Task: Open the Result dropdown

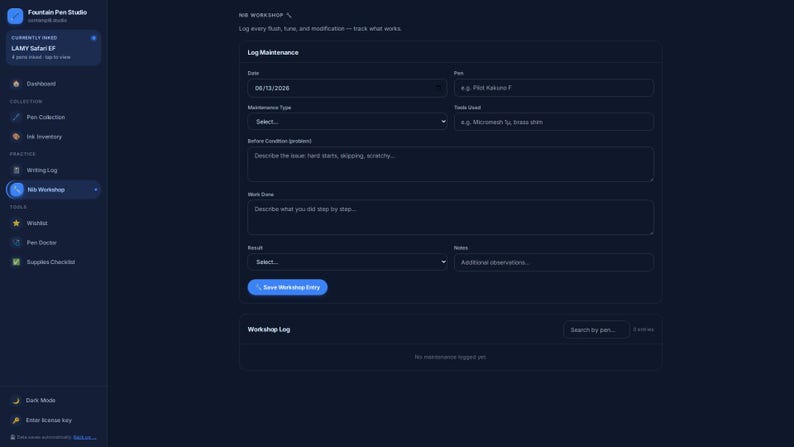Action: click(x=347, y=262)
